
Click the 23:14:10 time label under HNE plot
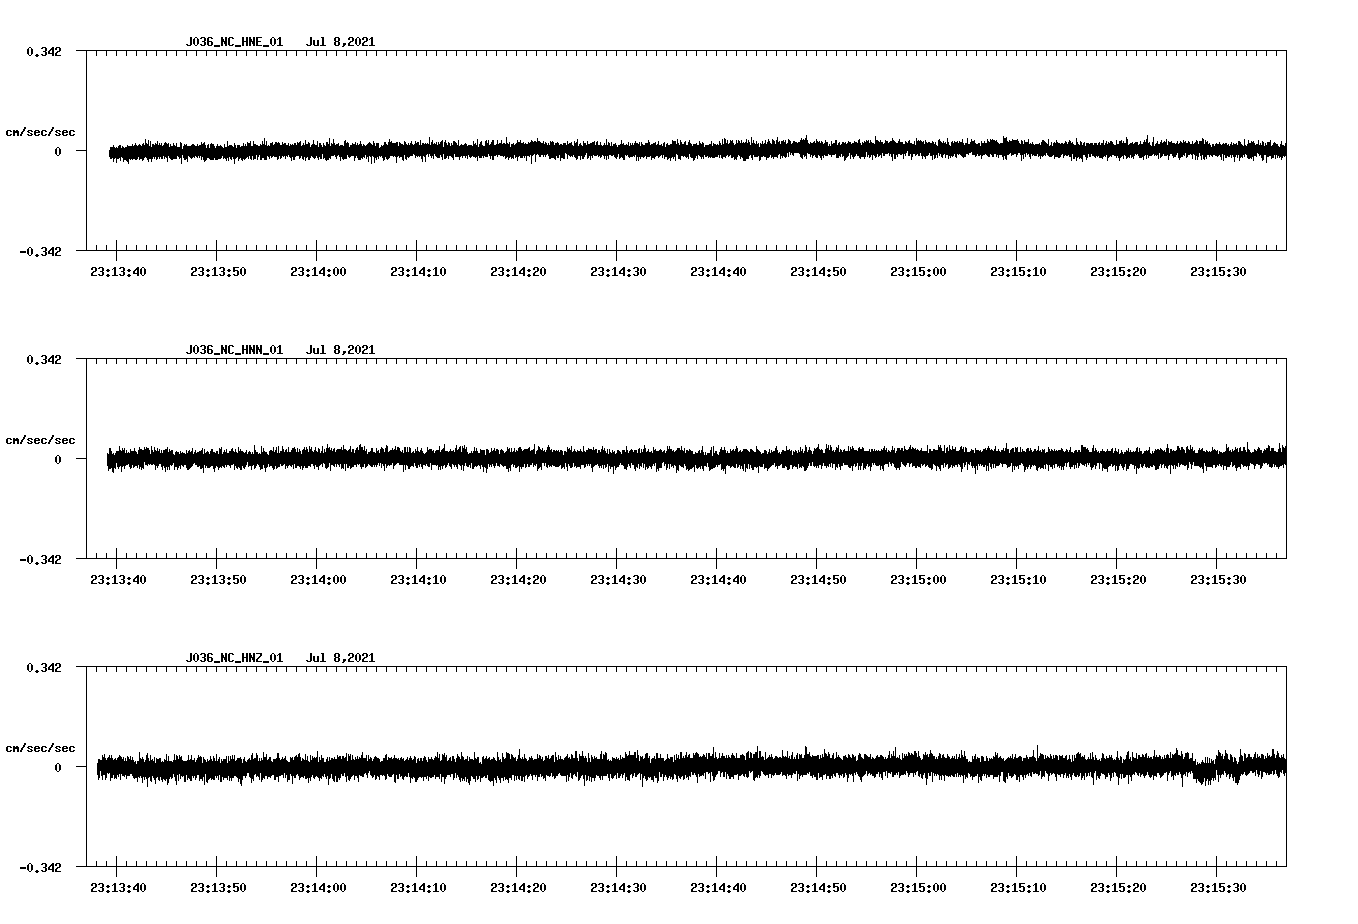[418, 272]
